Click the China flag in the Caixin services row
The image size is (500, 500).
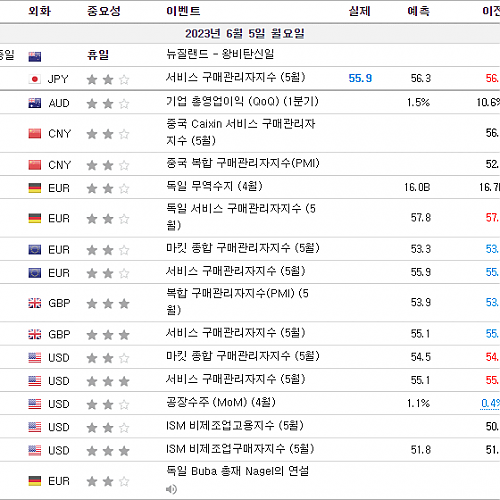pyautogui.click(x=35, y=134)
